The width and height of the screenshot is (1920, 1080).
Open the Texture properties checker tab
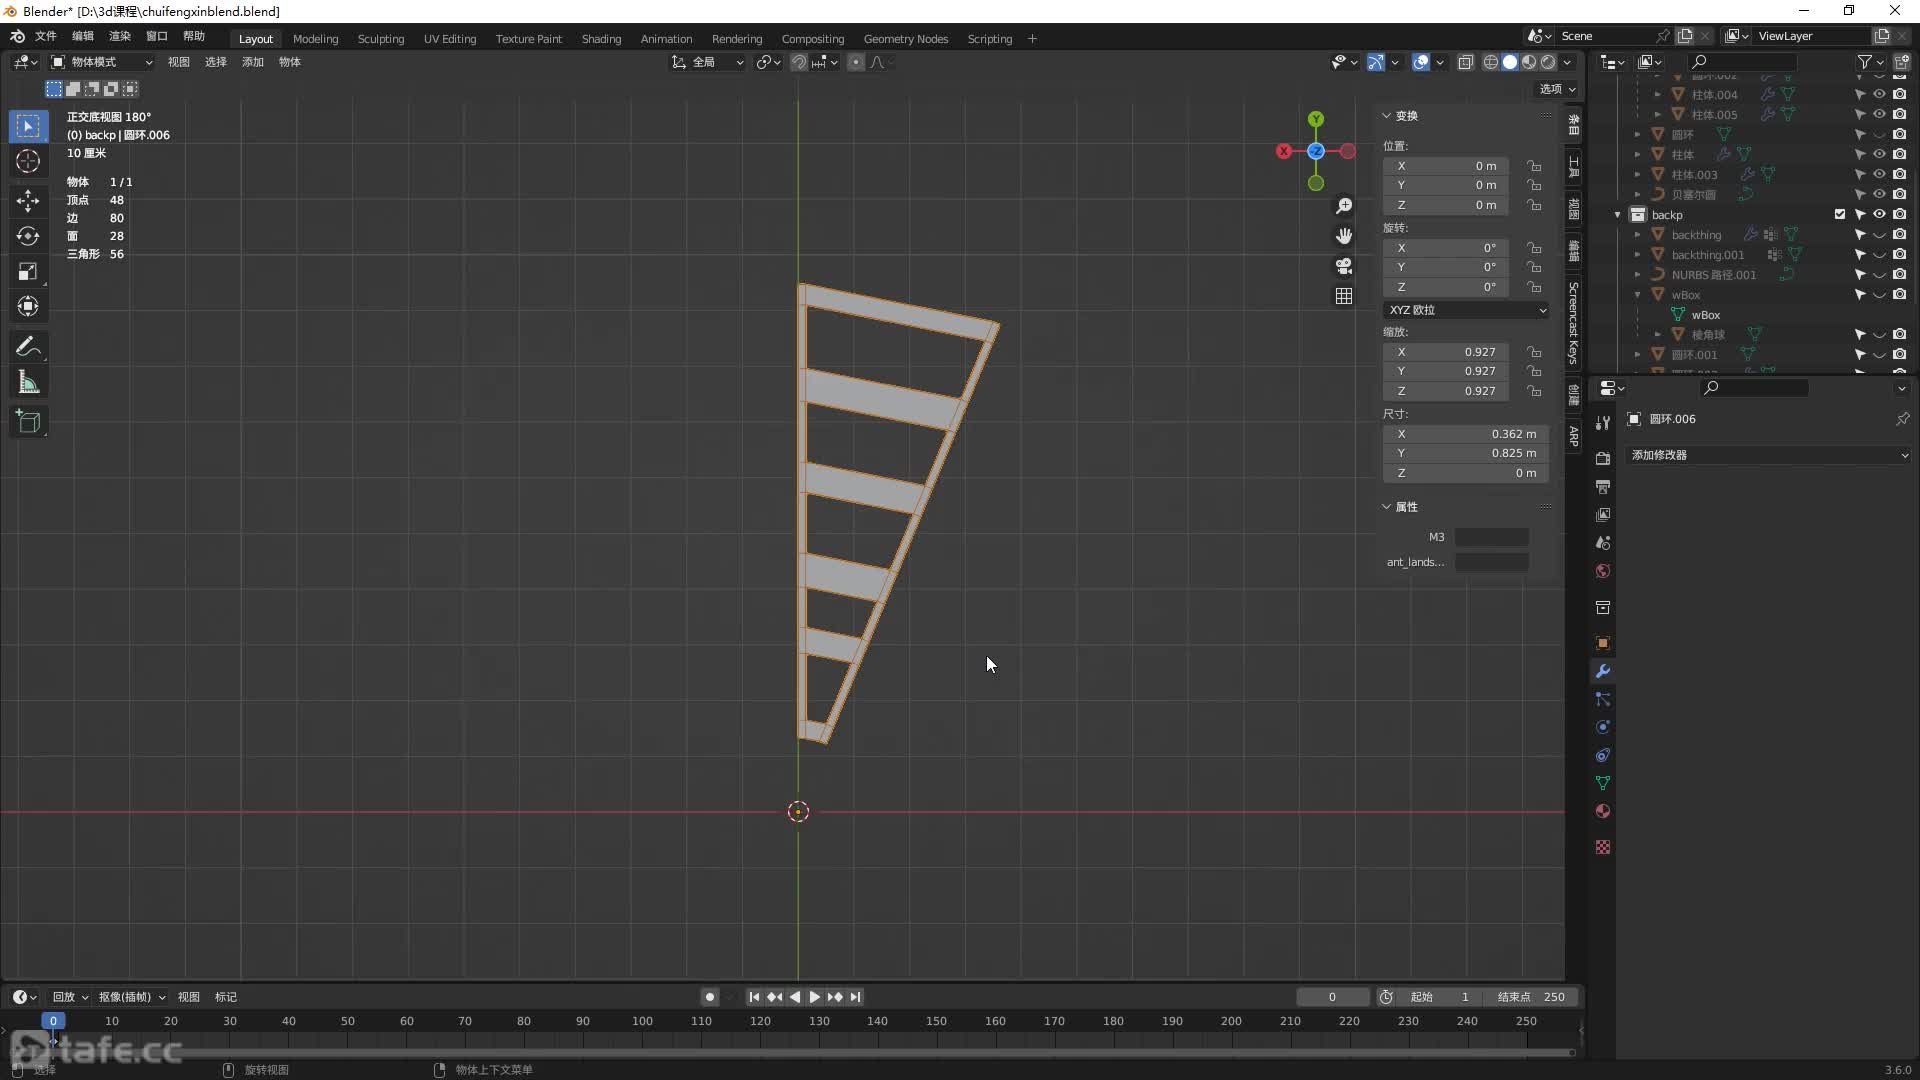1603,847
